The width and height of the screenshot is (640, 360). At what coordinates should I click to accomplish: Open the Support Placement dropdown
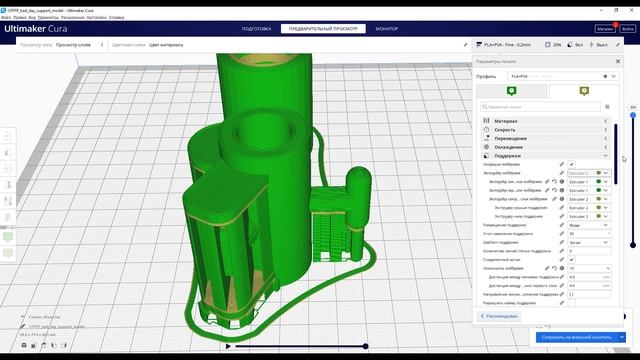point(589,225)
